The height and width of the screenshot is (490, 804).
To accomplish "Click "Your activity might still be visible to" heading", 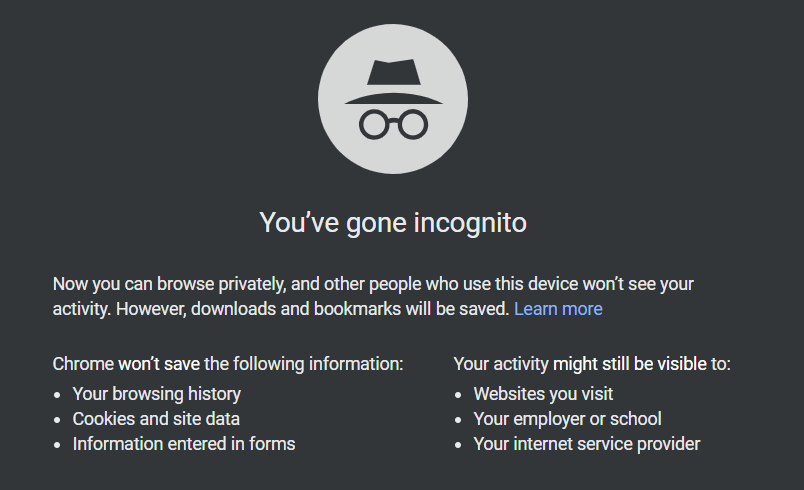I will [592, 364].
